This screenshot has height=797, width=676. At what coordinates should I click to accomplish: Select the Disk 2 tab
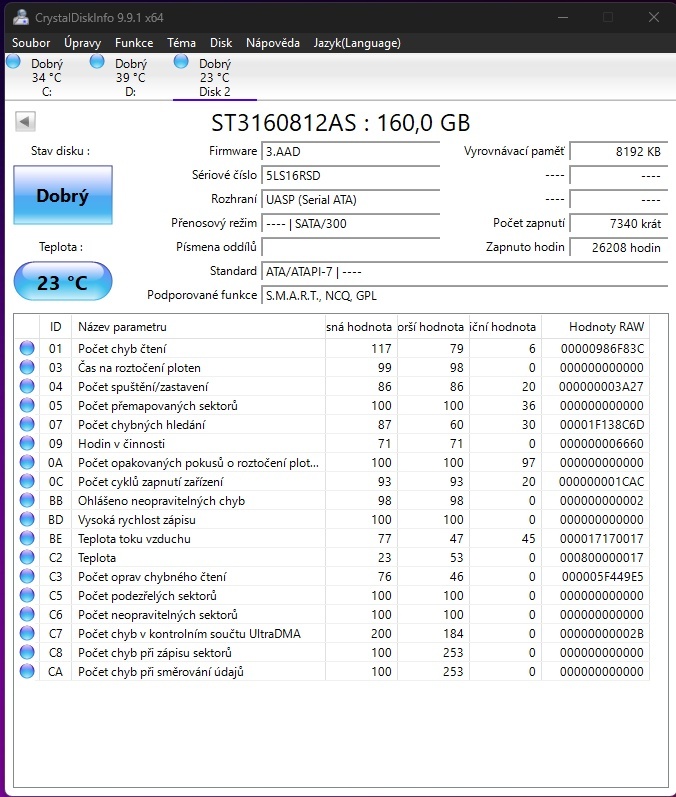pos(214,77)
